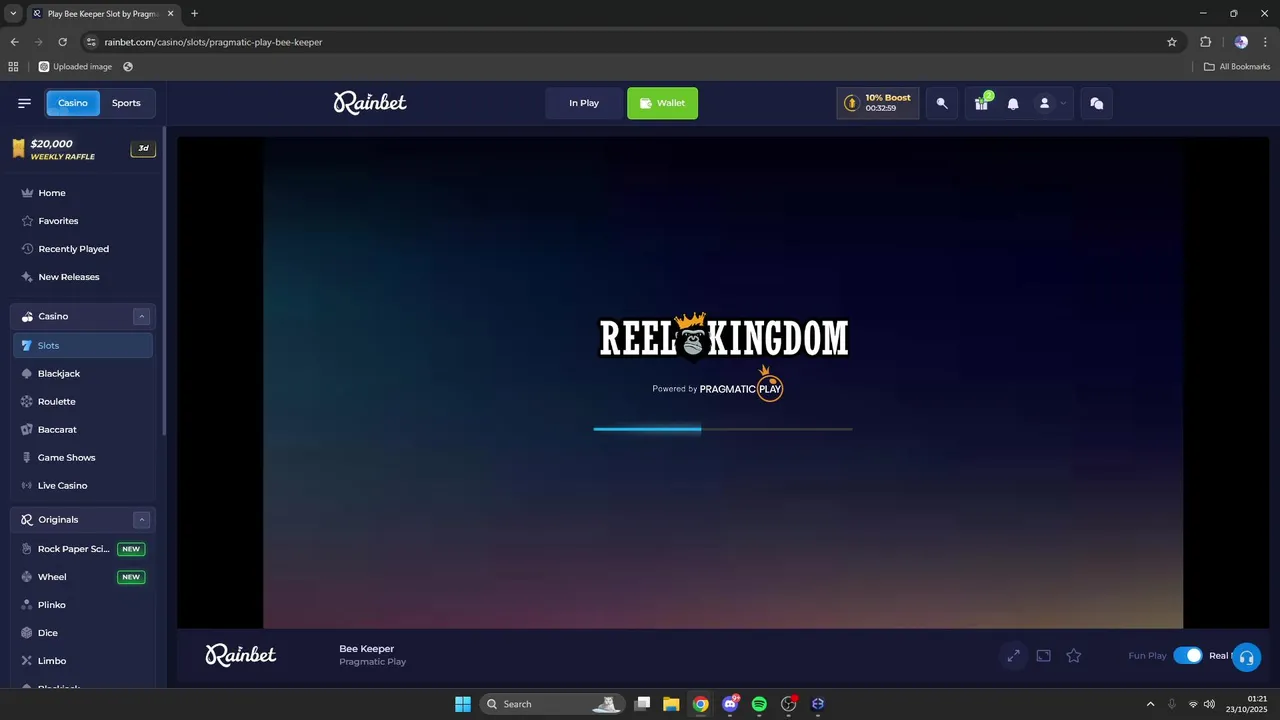Select Roulette in the sidebar
The width and height of the screenshot is (1280, 720).
pyautogui.click(x=83, y=401)
